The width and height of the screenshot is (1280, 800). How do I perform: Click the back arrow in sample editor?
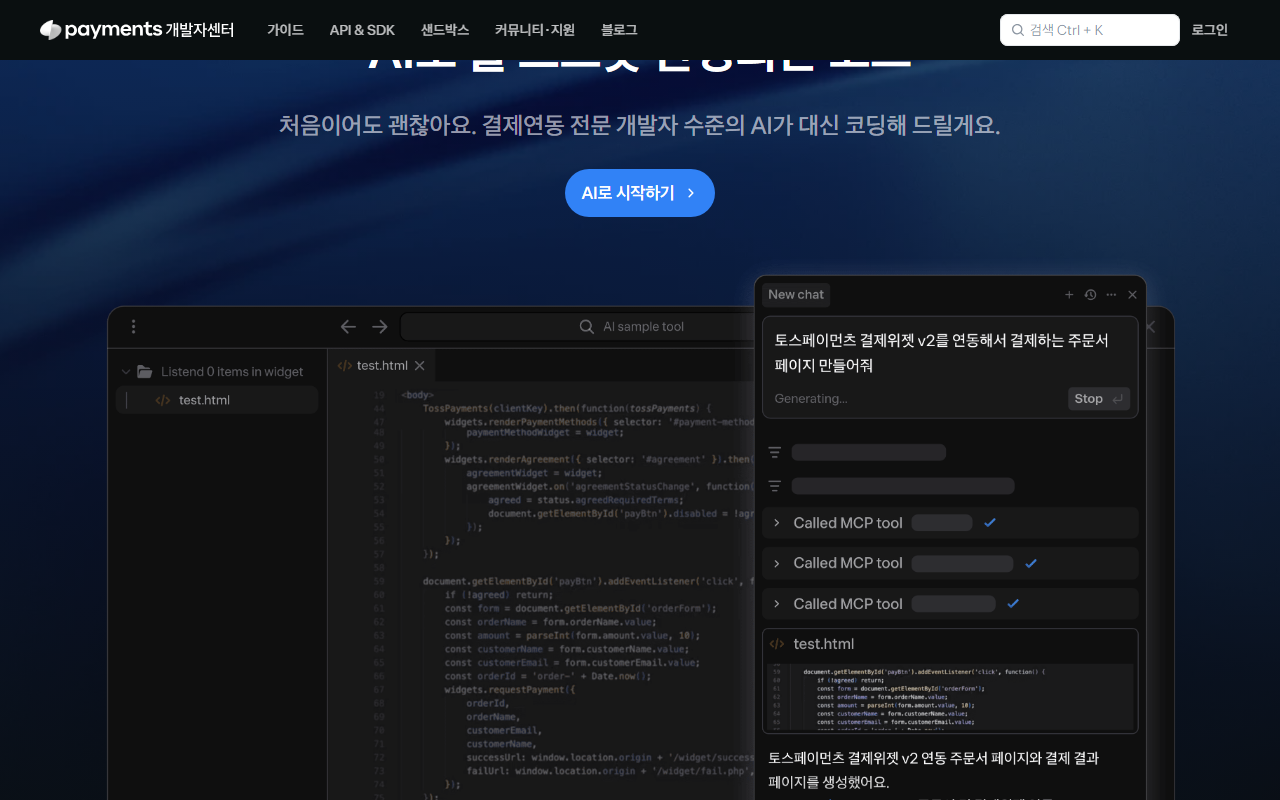pos(348,327)
